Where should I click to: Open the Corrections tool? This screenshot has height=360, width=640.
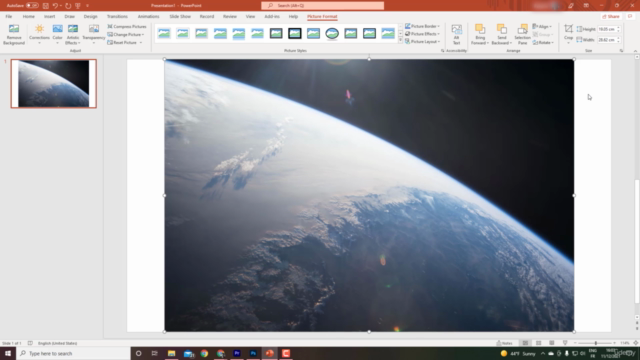(x=39, y=34)
